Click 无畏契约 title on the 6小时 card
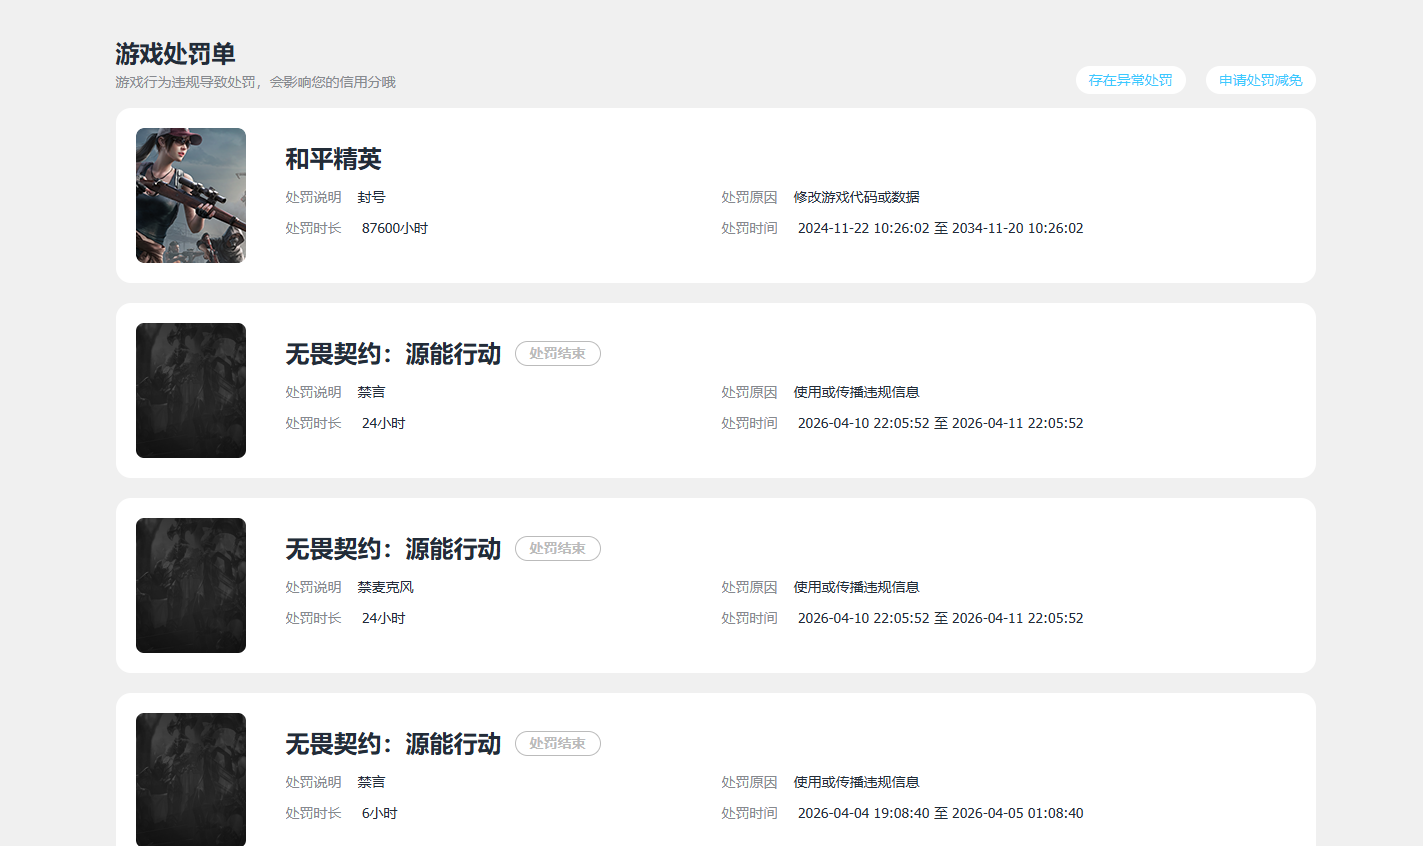Screen dimensions: 1423x846 coord(393,744)
